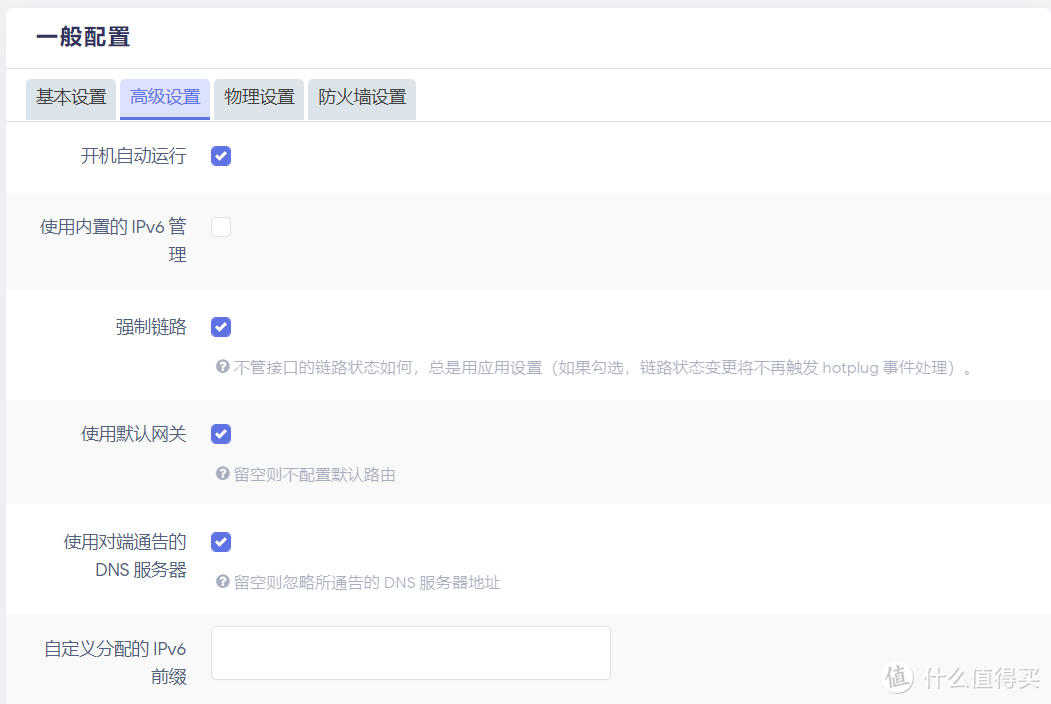This screenshot has width=1051, height=704.
Task: Click the help icon next to 强制链路
Action: [x=221, y=367]
